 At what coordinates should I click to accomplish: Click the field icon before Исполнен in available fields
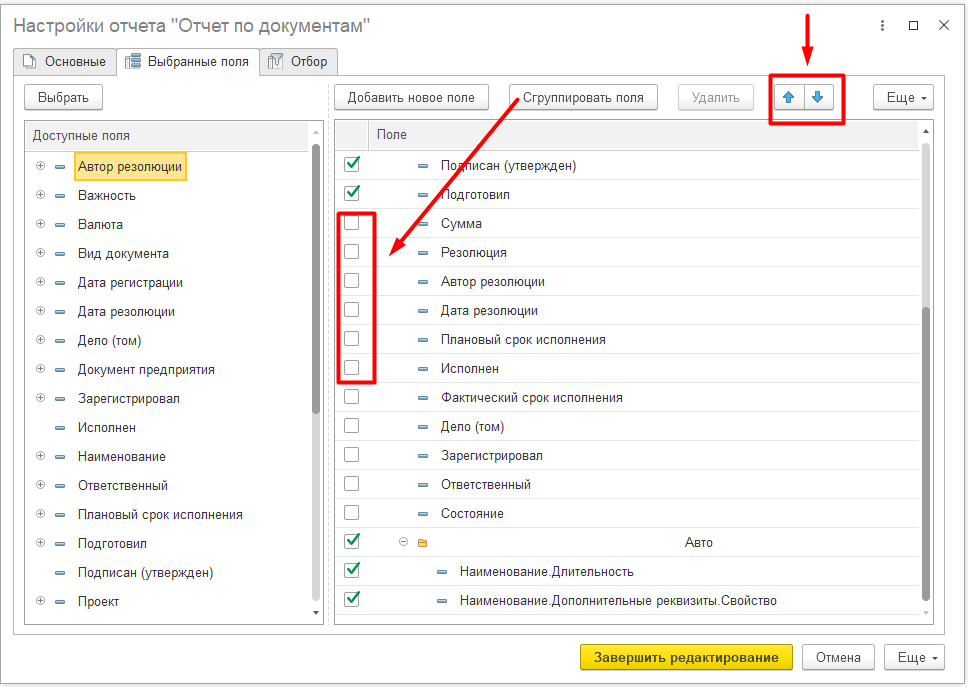(x=60, y=428)
